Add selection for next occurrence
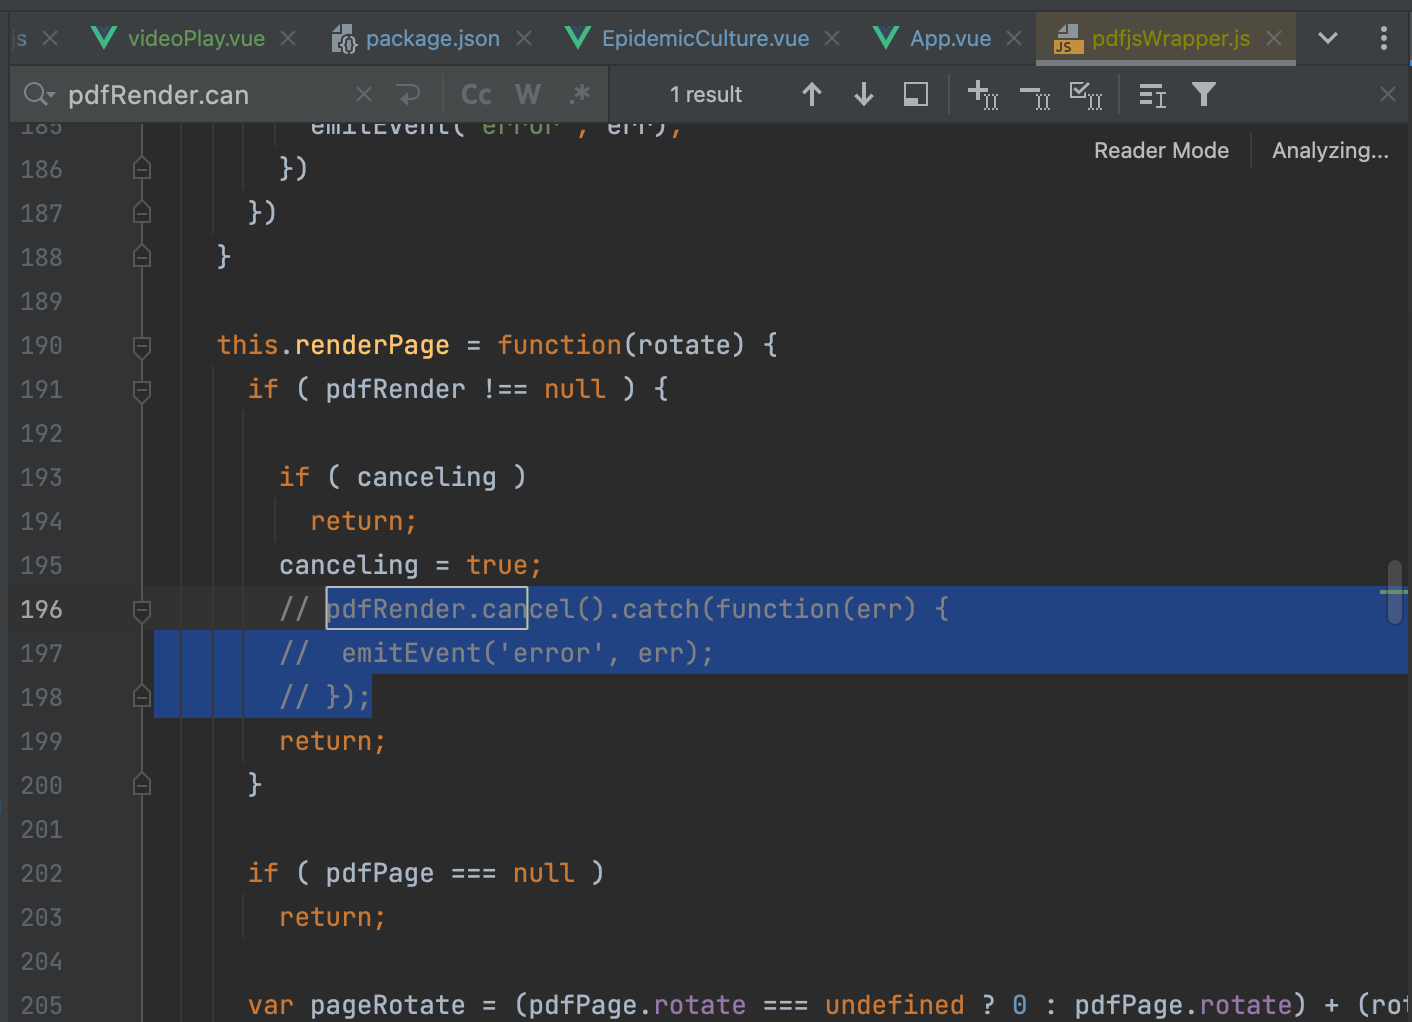The height and width of the screenshot is (1022, 1412). coord(983,95)
